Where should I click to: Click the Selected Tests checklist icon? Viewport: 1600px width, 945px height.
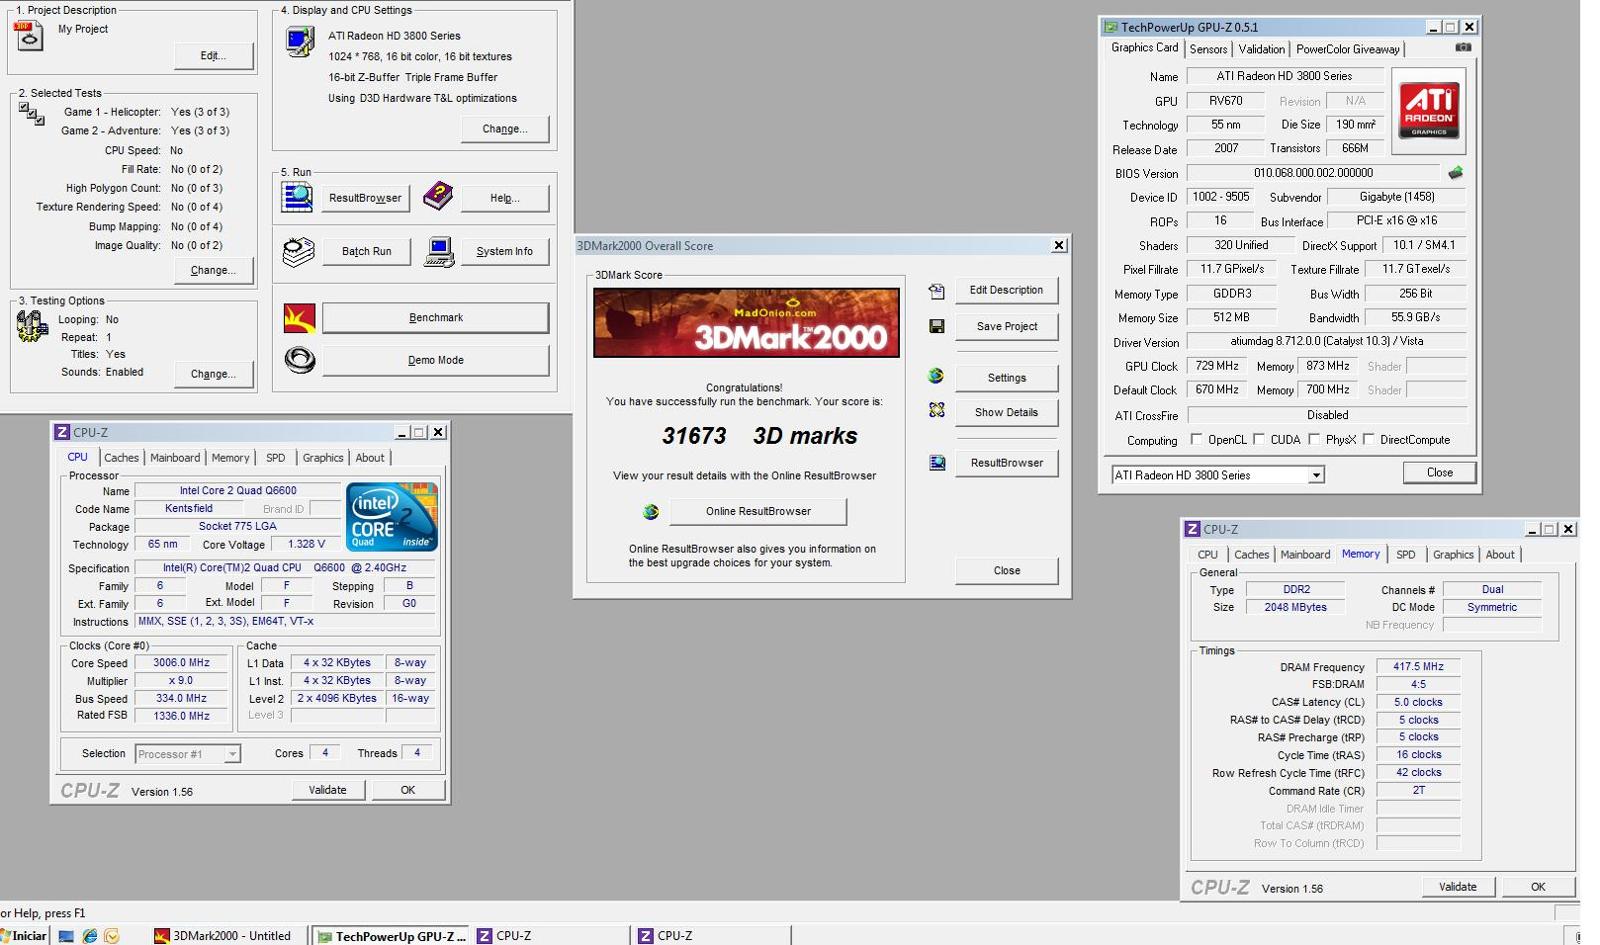[31, 115]
